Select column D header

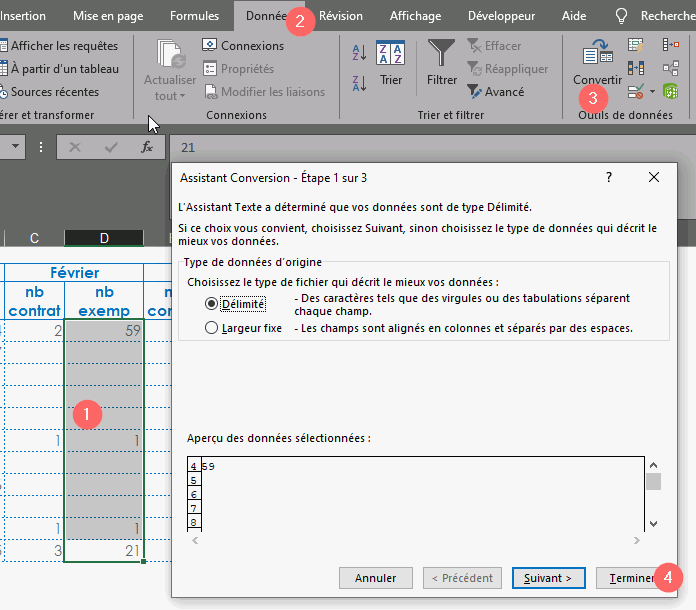104,238
